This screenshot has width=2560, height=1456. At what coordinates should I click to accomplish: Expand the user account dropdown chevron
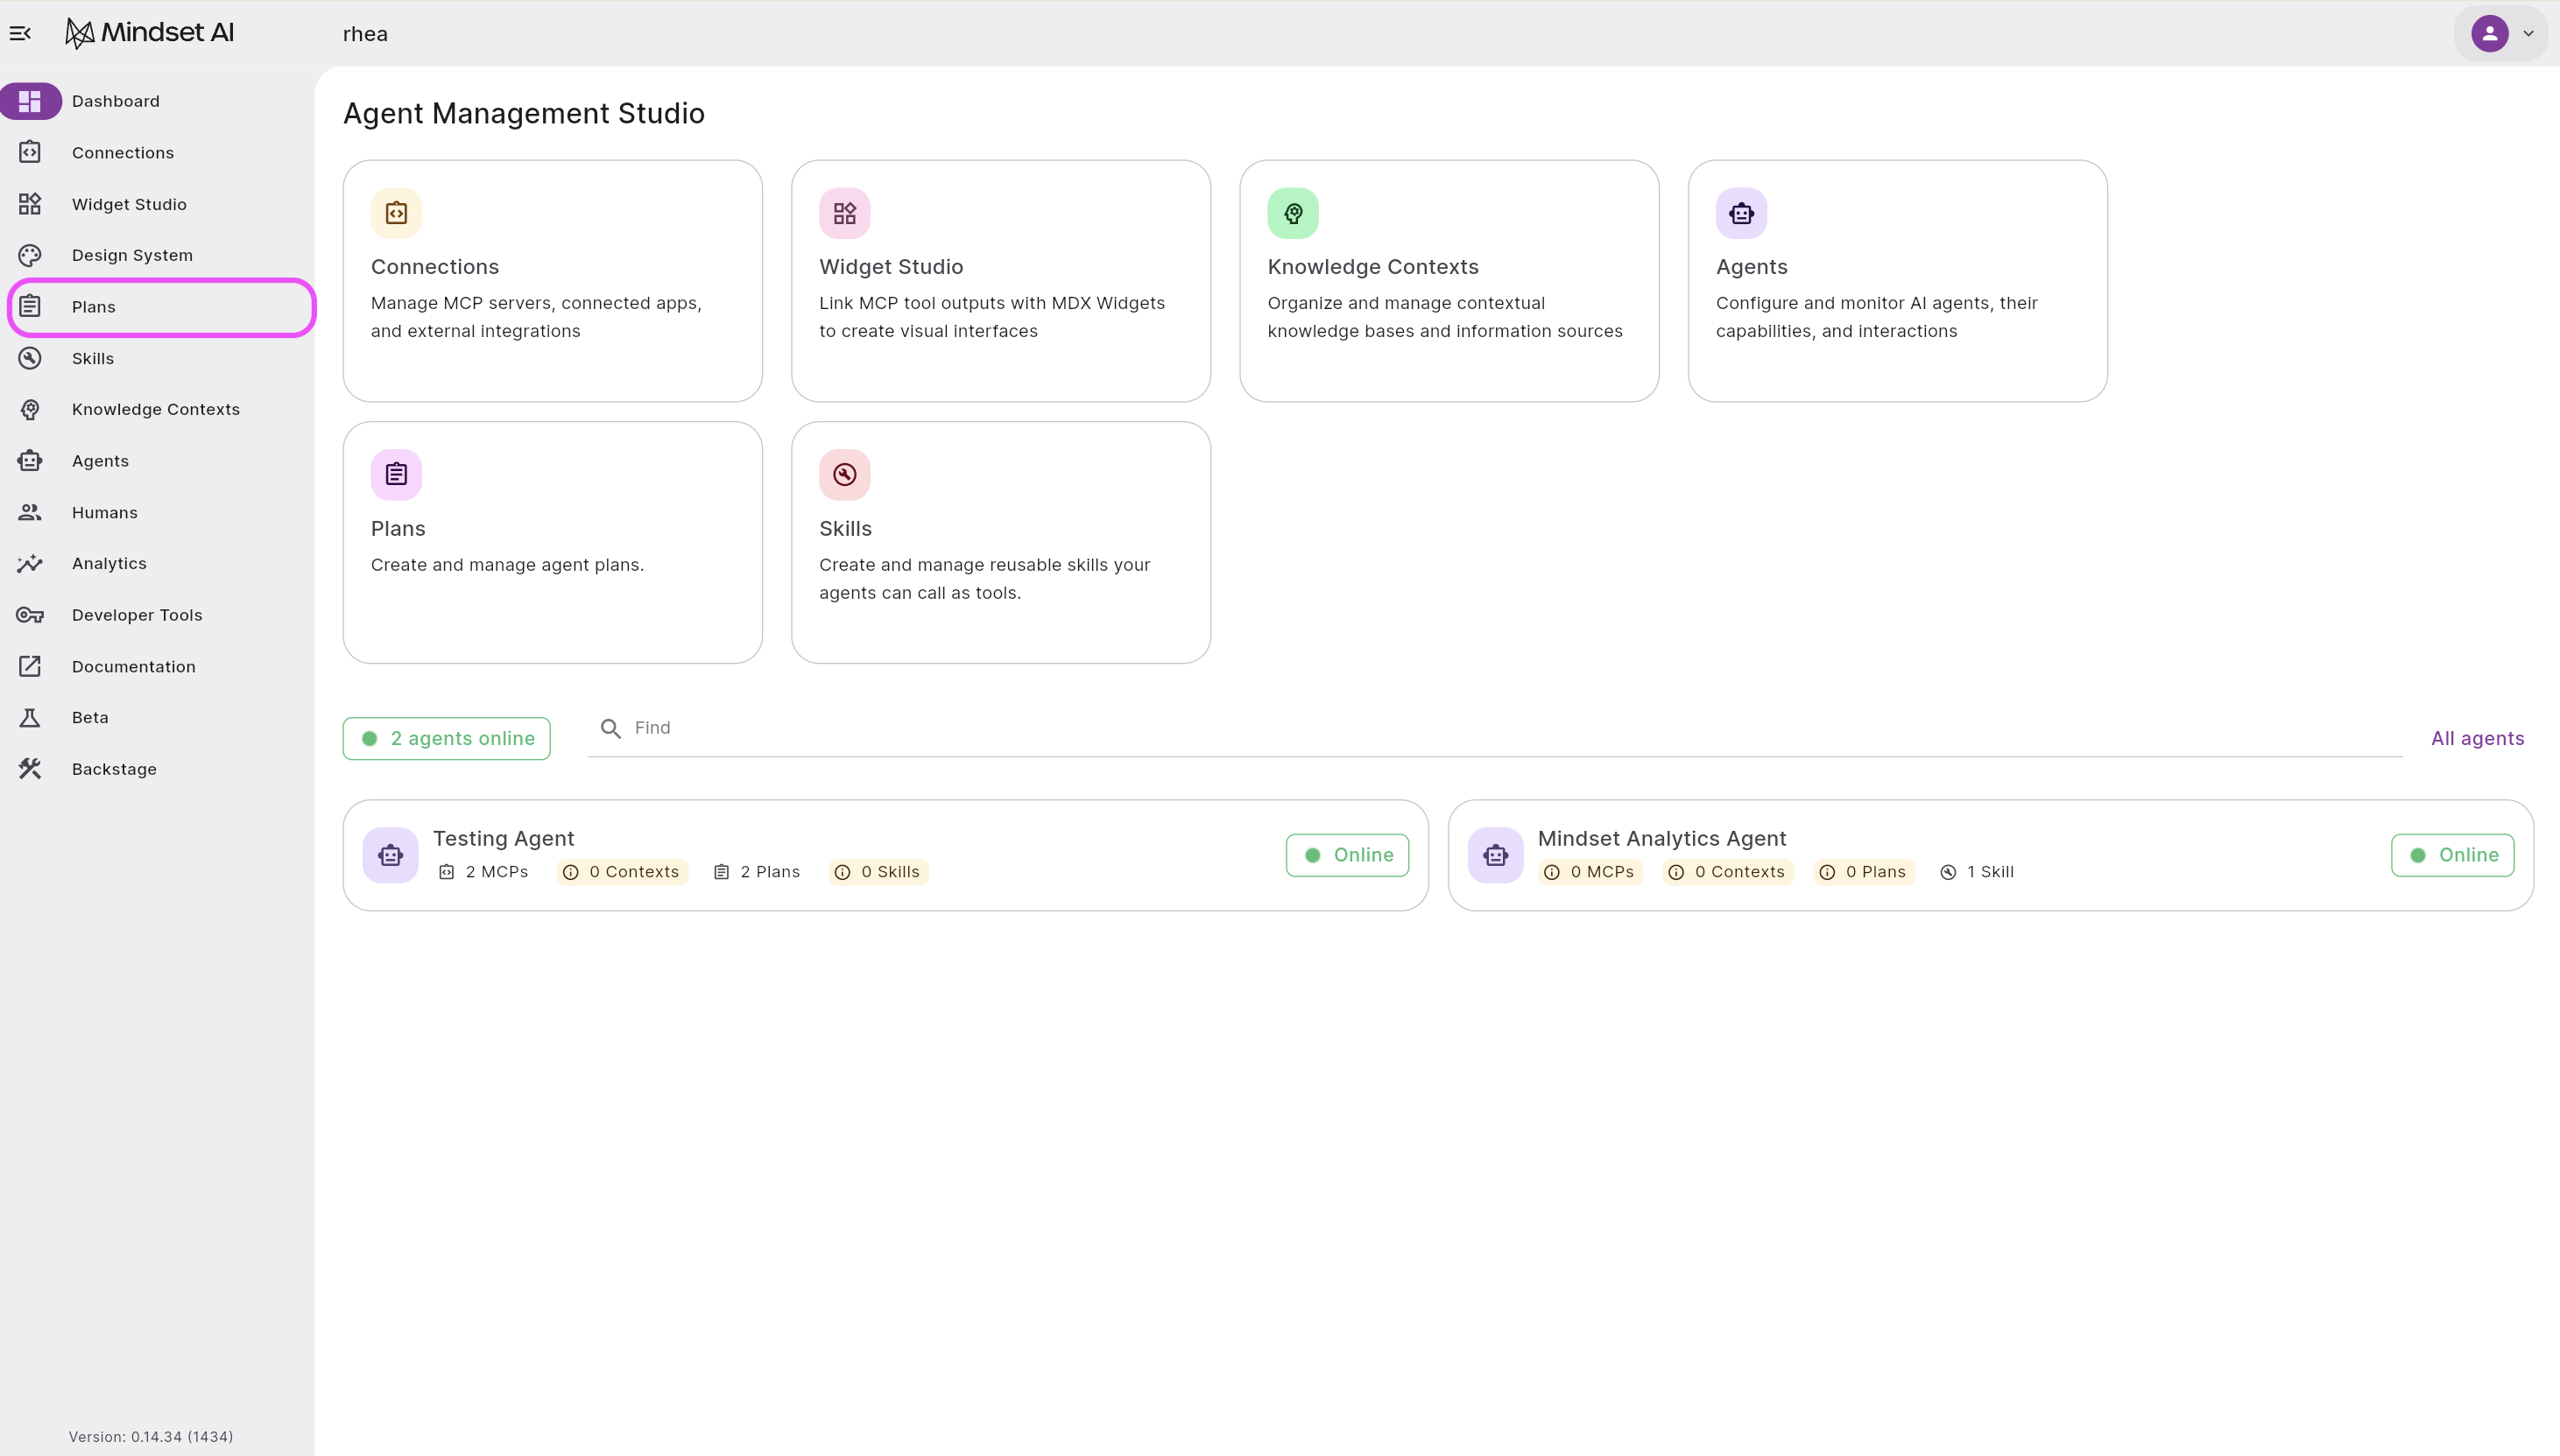2528,34
